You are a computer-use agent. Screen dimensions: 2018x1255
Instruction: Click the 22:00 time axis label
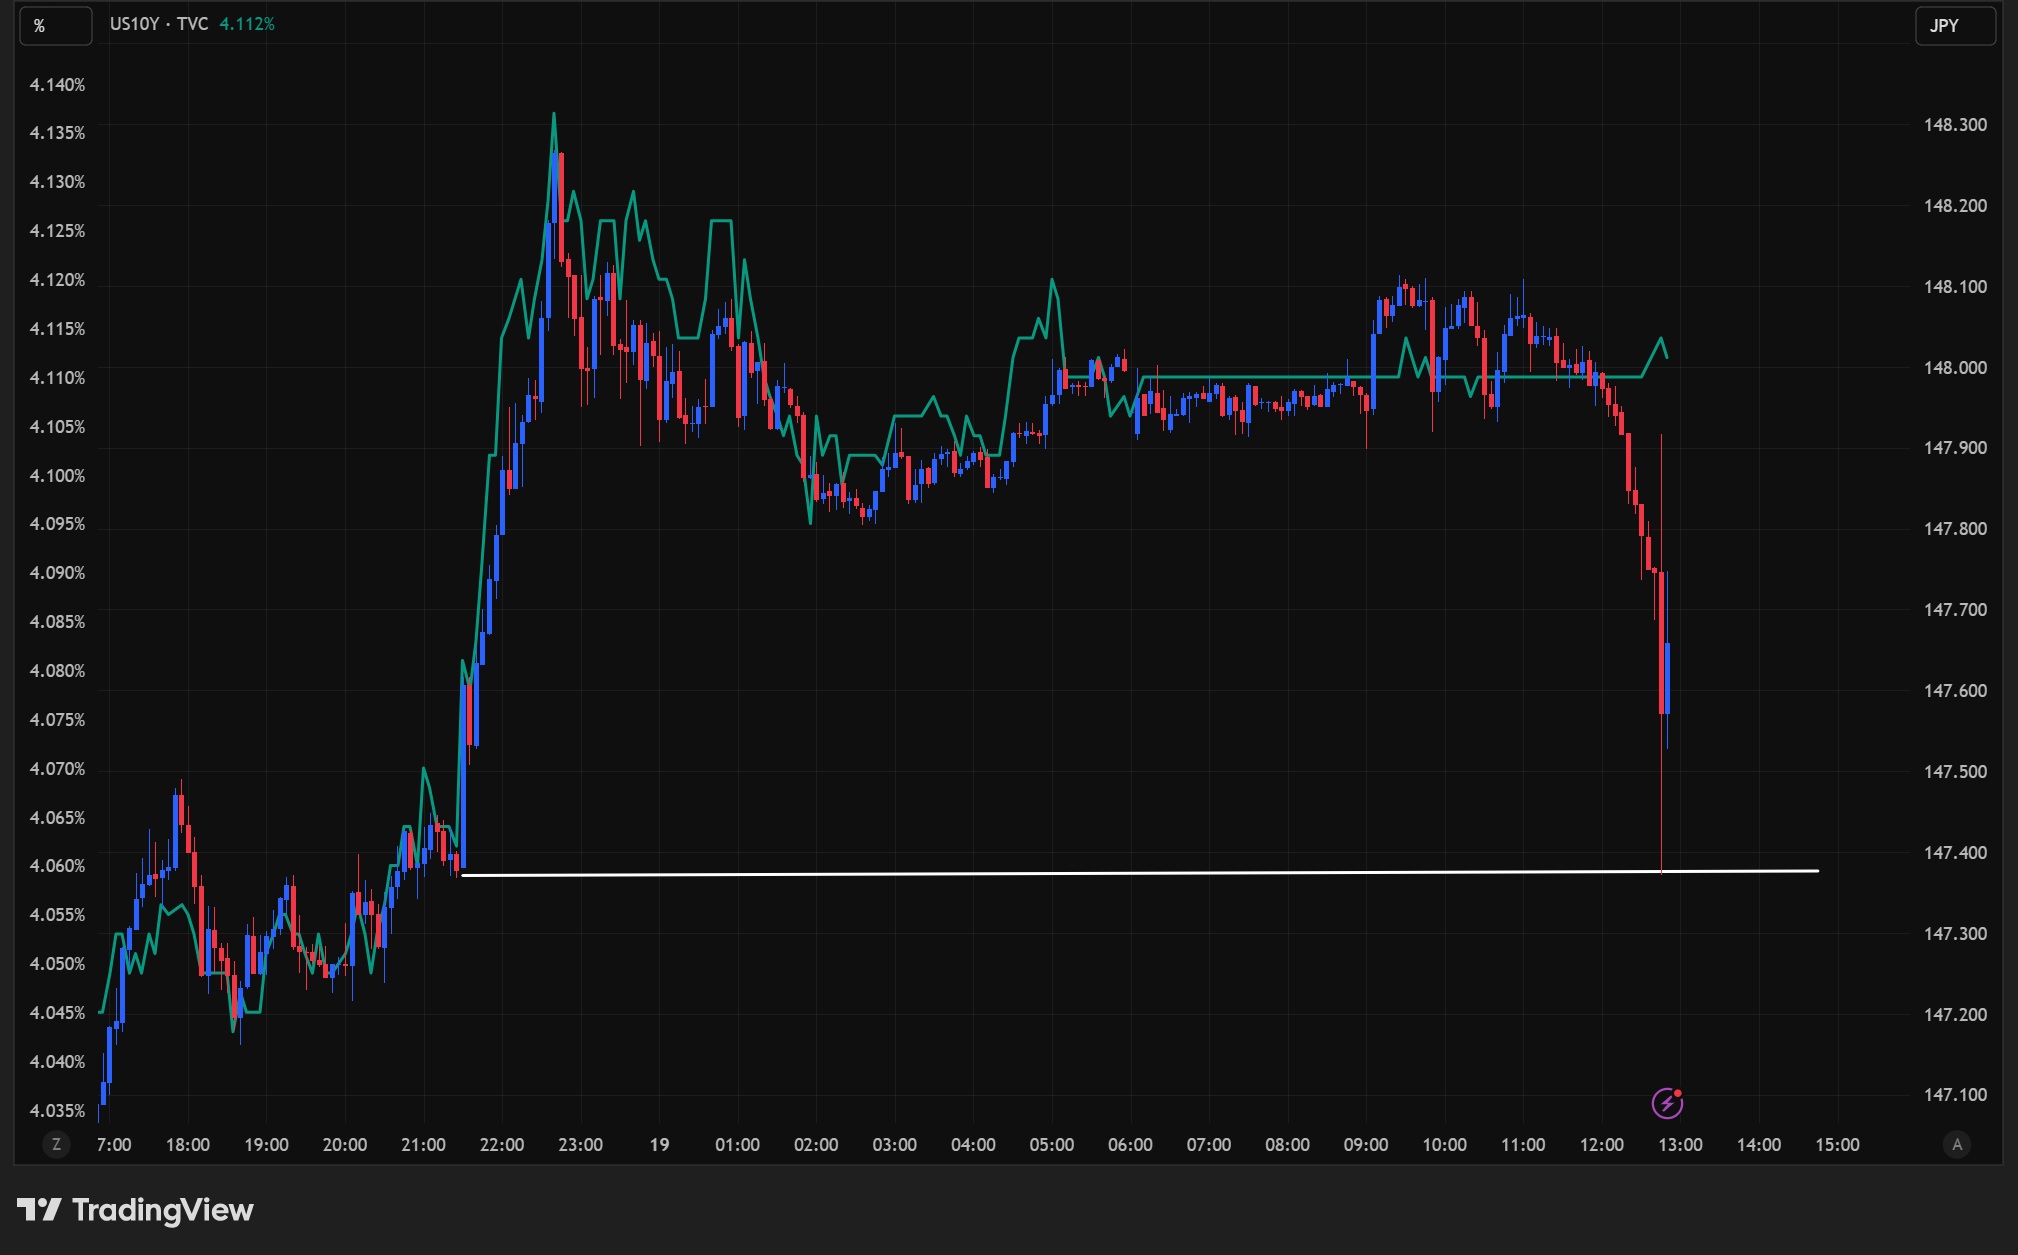click(501, 1144)
